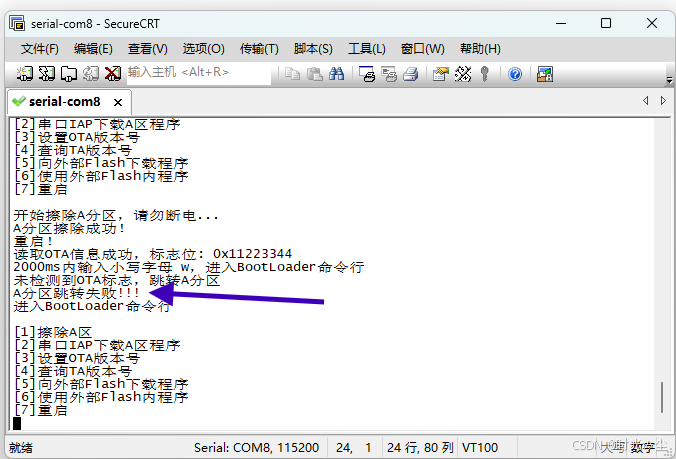The width and height of the screenshot is (676, 459).
Task: Click the Public Key Assistant key icon
Action: pos(485,74)
